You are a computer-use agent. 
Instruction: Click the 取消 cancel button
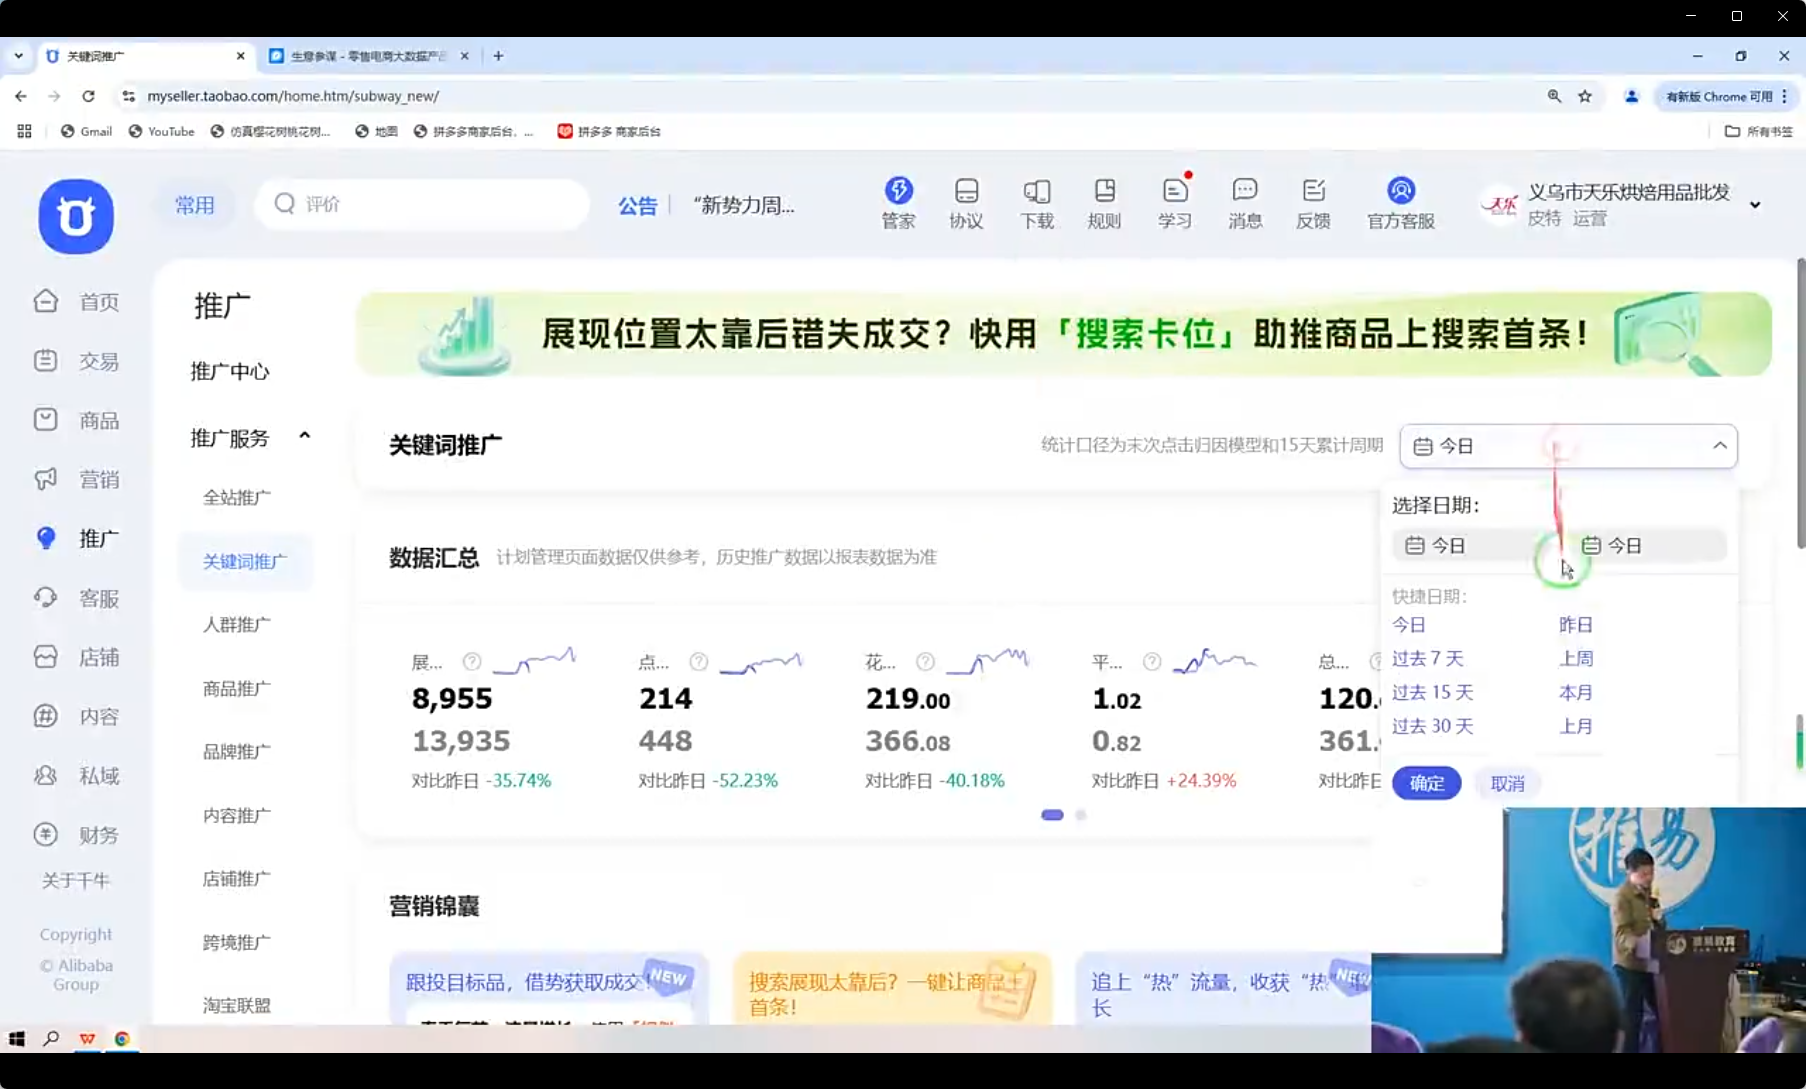1507,783
